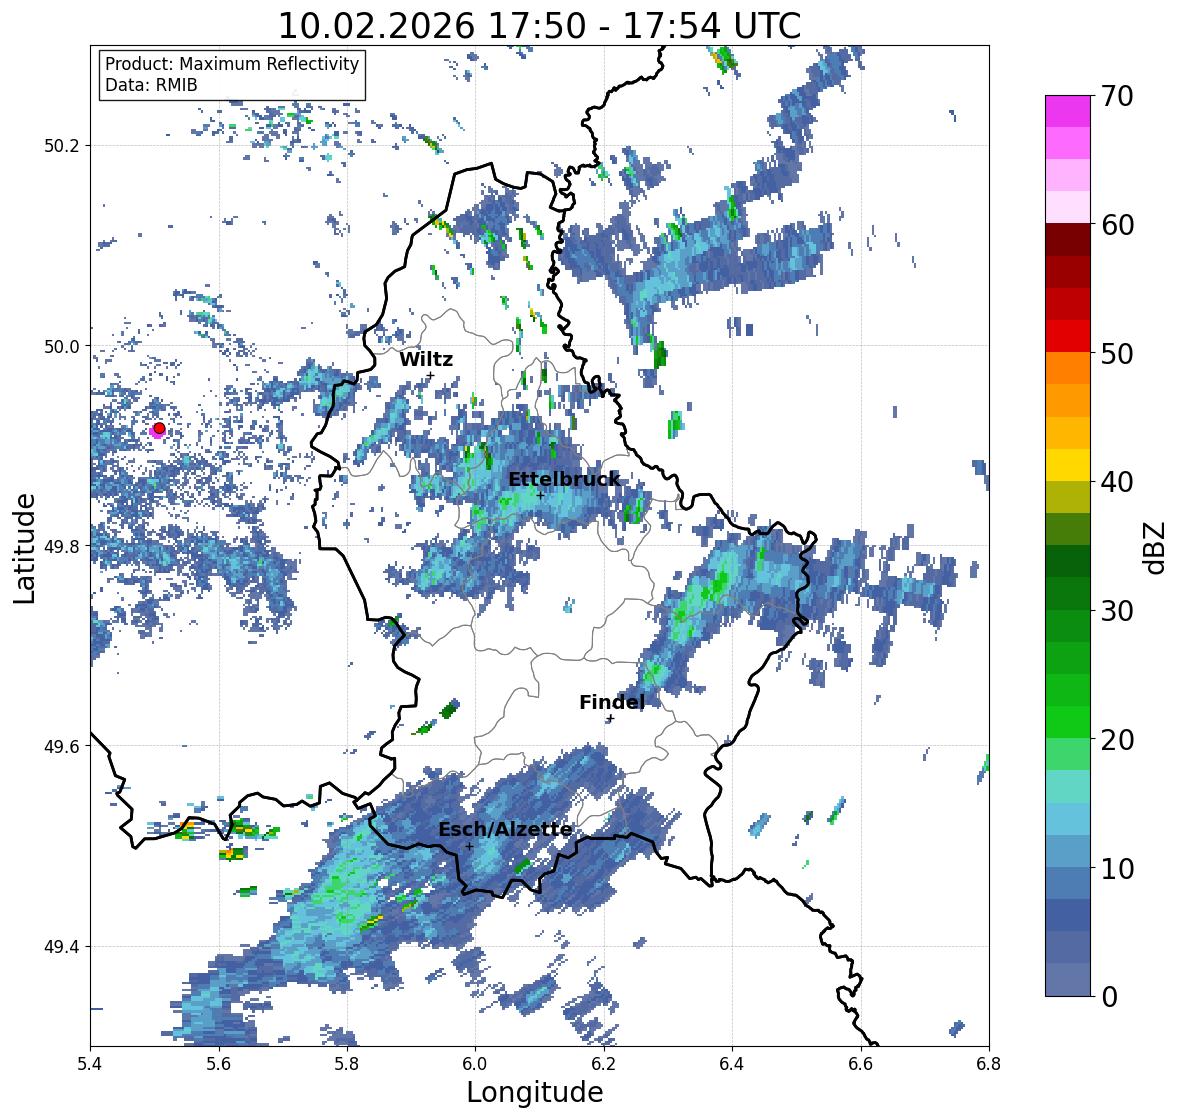Click the 70 tick on the colorbar

pyautogui.click(x=1117, y=96)
